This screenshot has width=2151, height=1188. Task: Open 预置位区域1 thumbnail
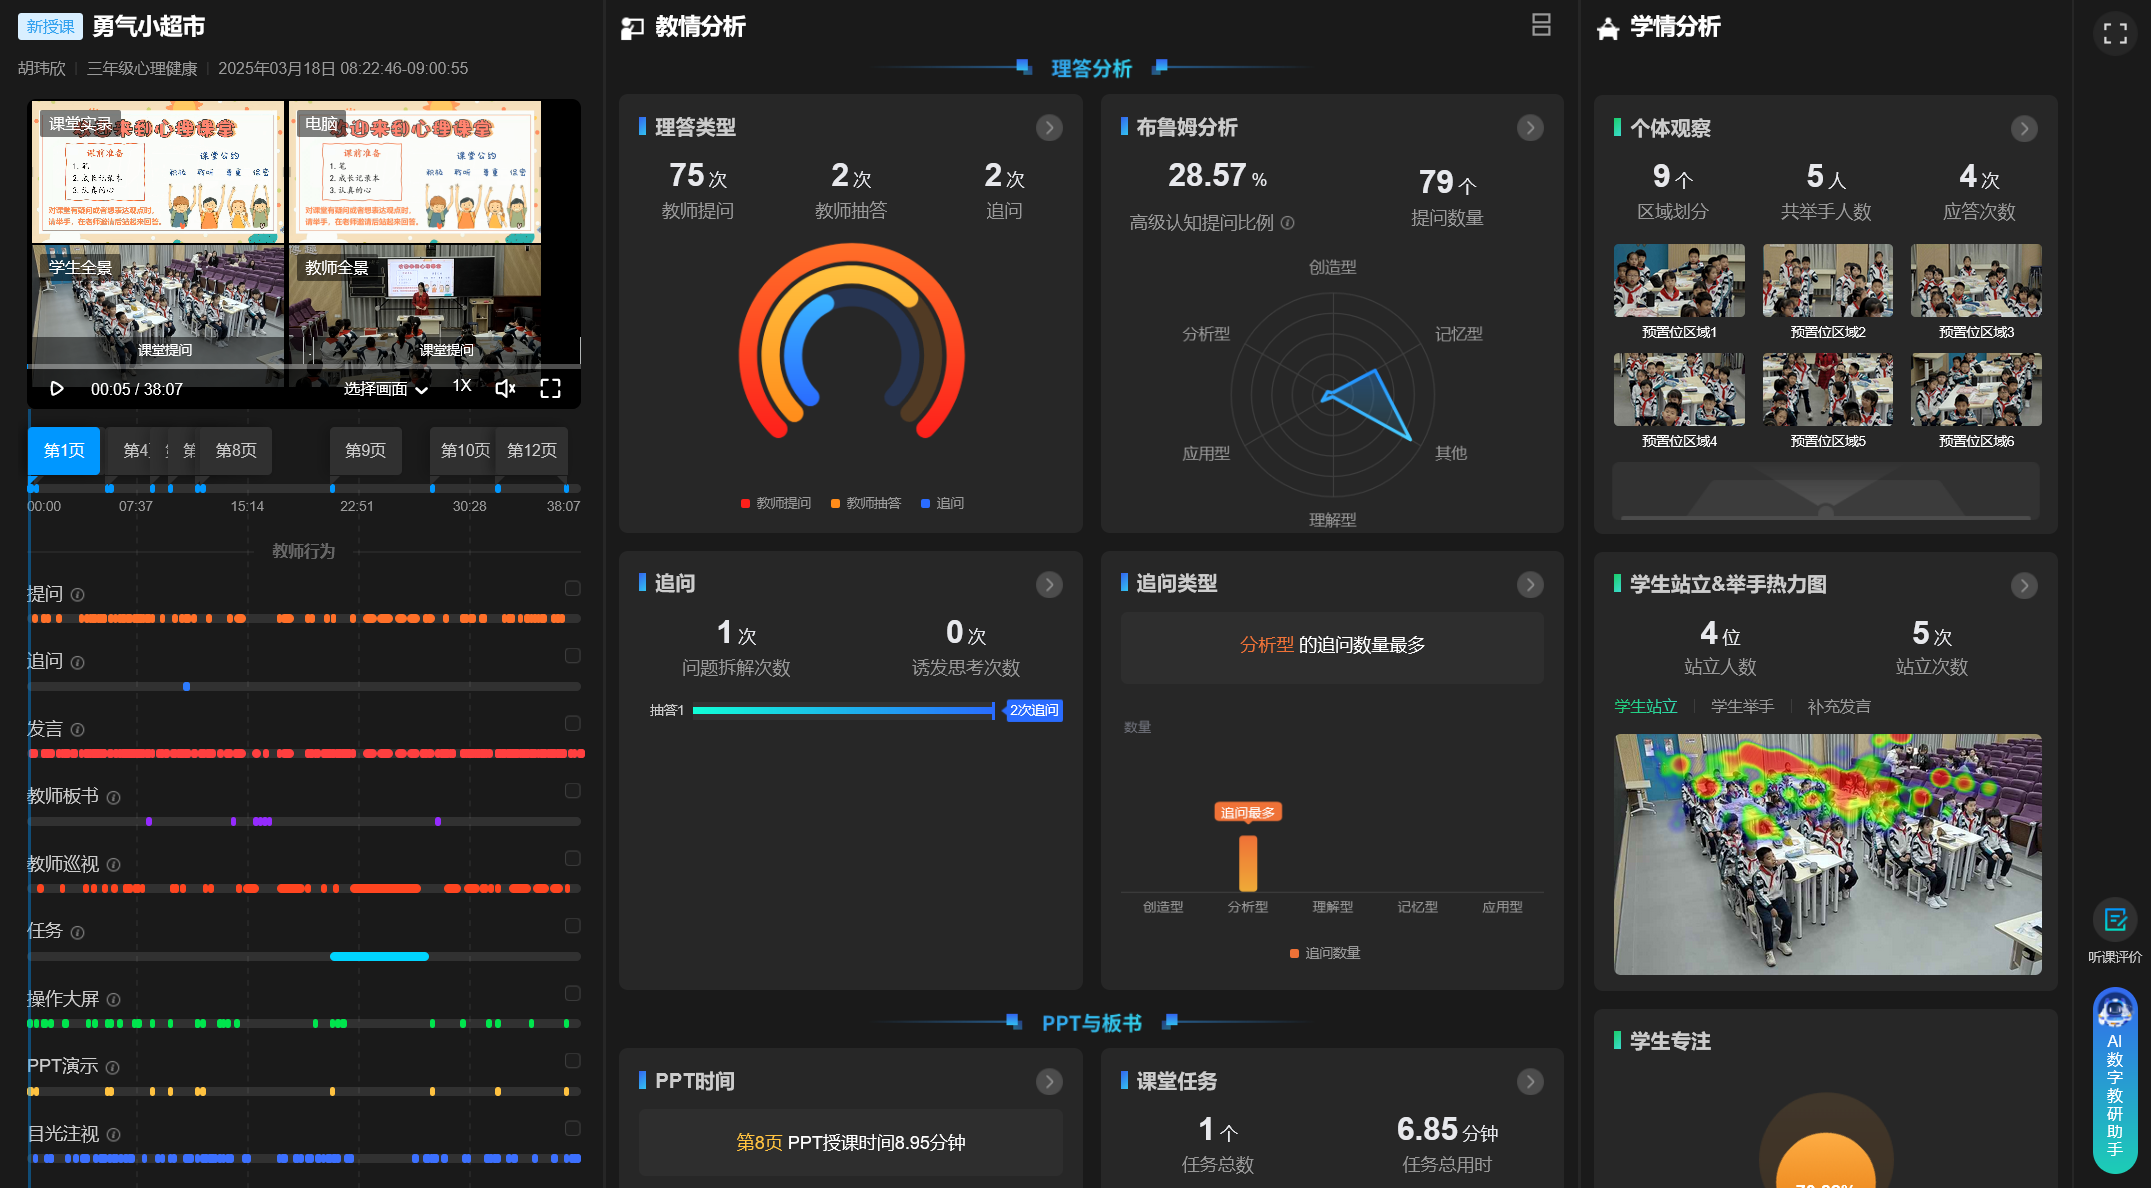(1679, 281)
